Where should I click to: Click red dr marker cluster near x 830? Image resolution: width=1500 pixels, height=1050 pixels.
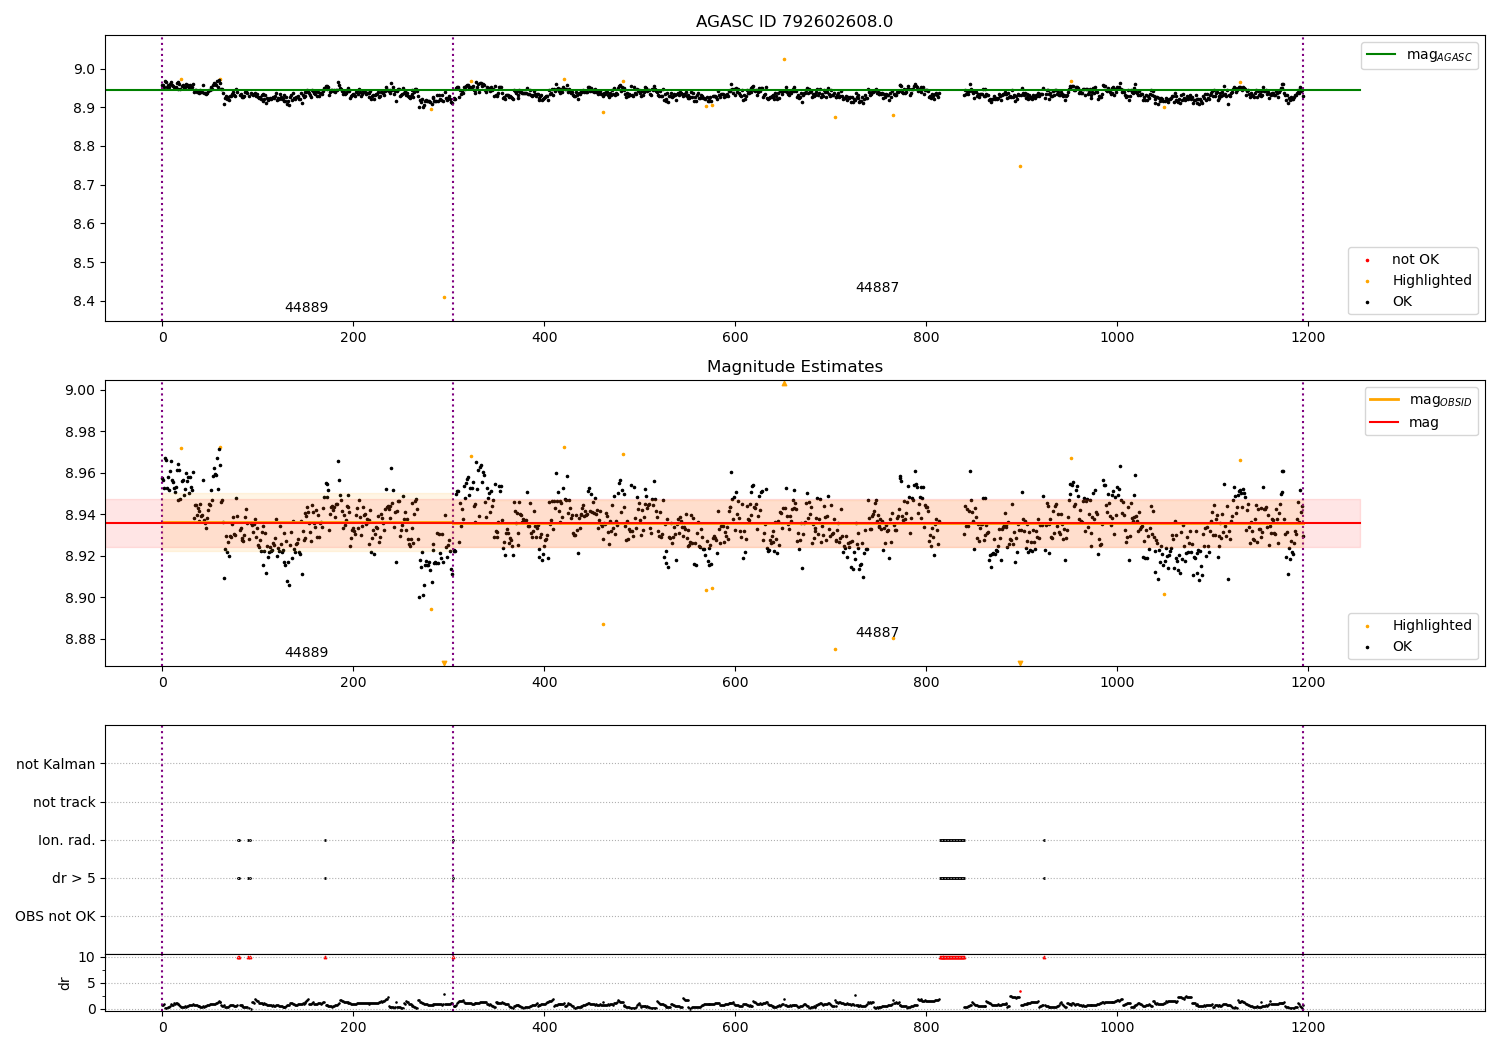click(x=952, y=957)
